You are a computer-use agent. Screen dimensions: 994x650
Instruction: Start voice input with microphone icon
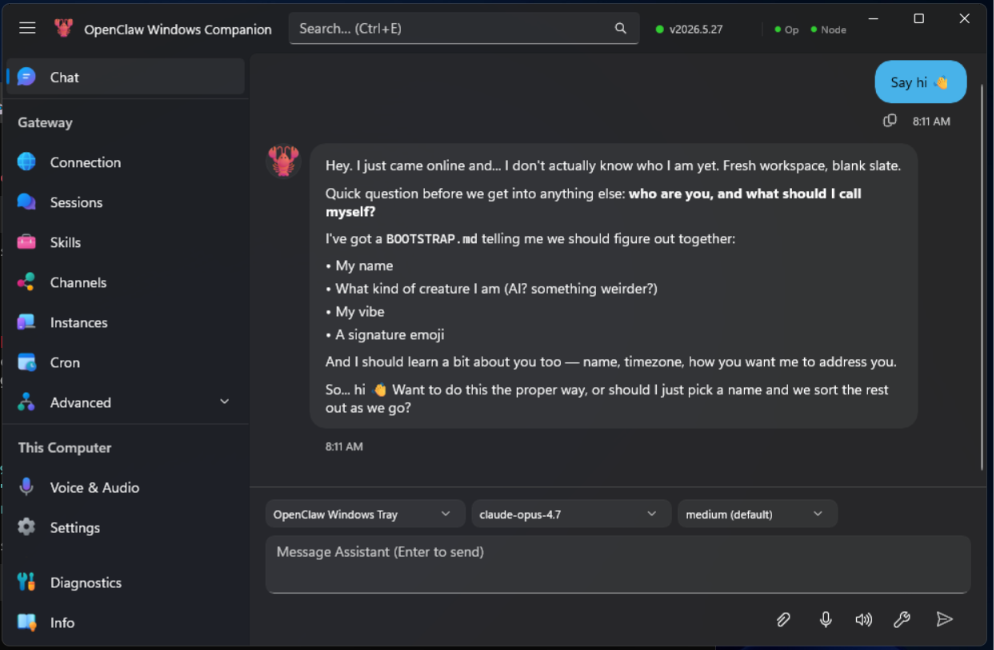click(825, 620)
